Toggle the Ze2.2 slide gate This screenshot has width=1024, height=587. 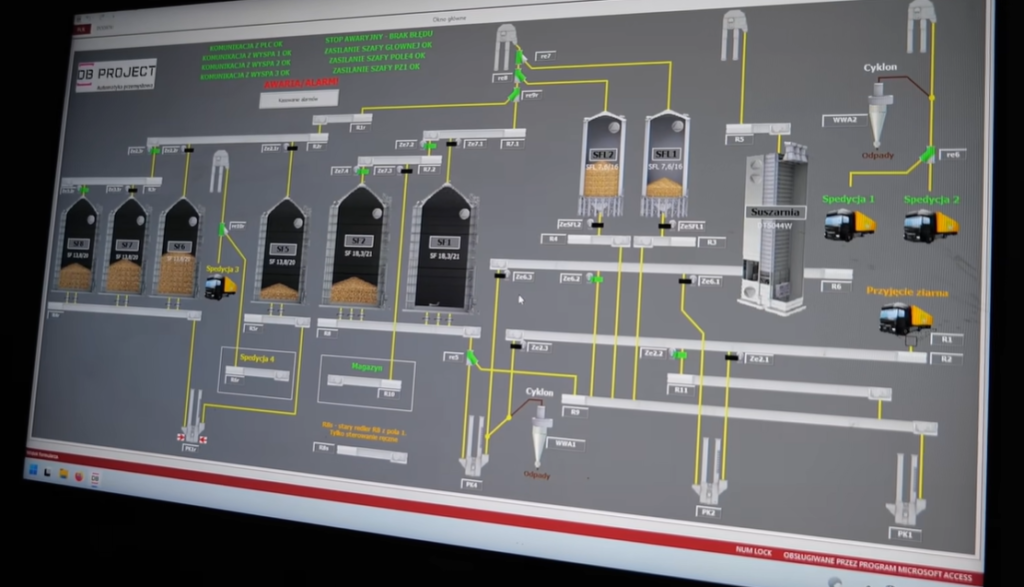[679, 355]
